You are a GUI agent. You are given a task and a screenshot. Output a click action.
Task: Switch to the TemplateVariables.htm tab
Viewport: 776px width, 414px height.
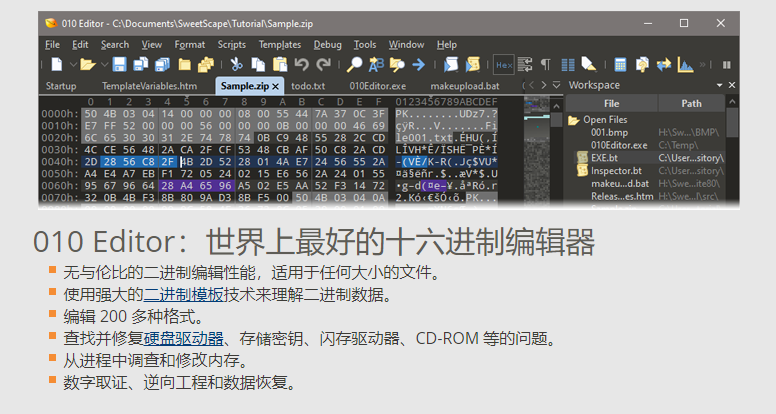coord(149,86)
